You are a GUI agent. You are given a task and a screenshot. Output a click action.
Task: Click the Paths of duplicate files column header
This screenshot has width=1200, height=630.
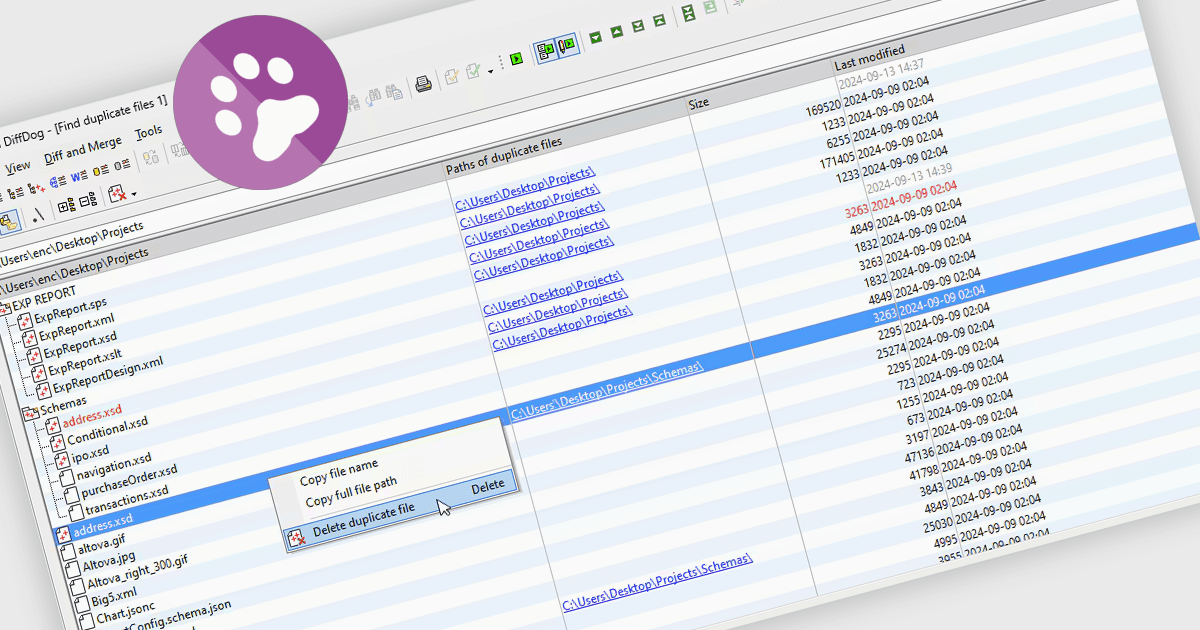point(504,157)
